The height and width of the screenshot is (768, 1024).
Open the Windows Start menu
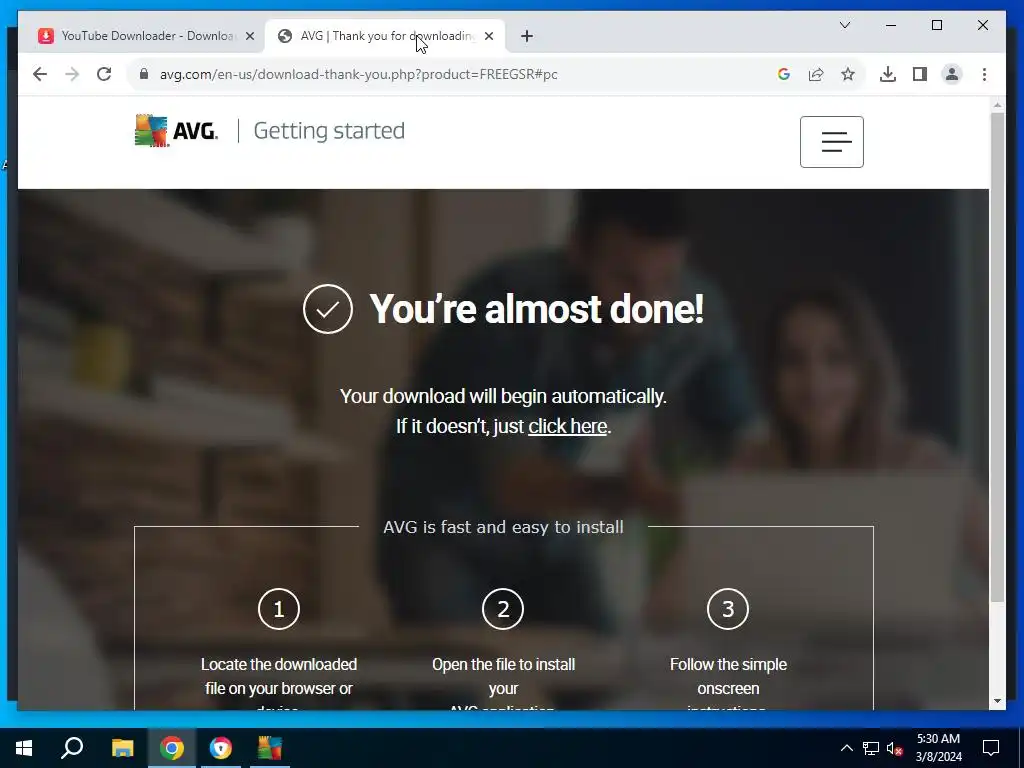tap(24, 748)
